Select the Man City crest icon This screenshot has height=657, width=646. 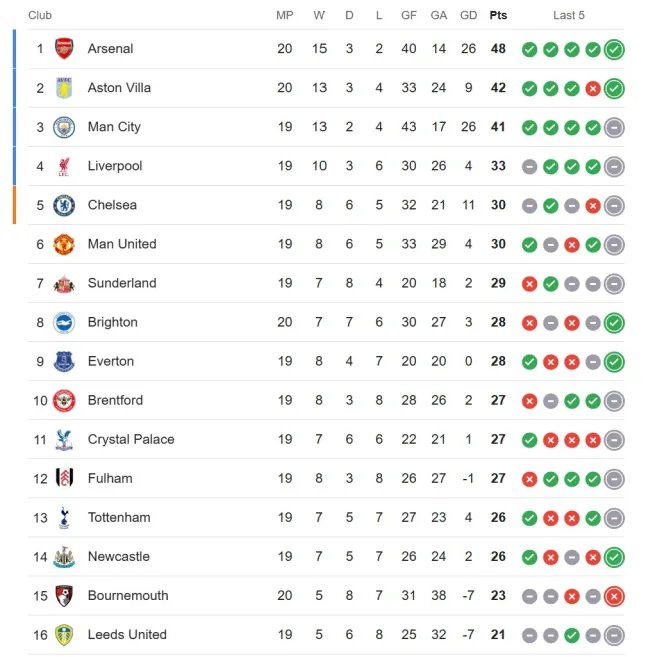pyautogui.click(x=64, y=127)
